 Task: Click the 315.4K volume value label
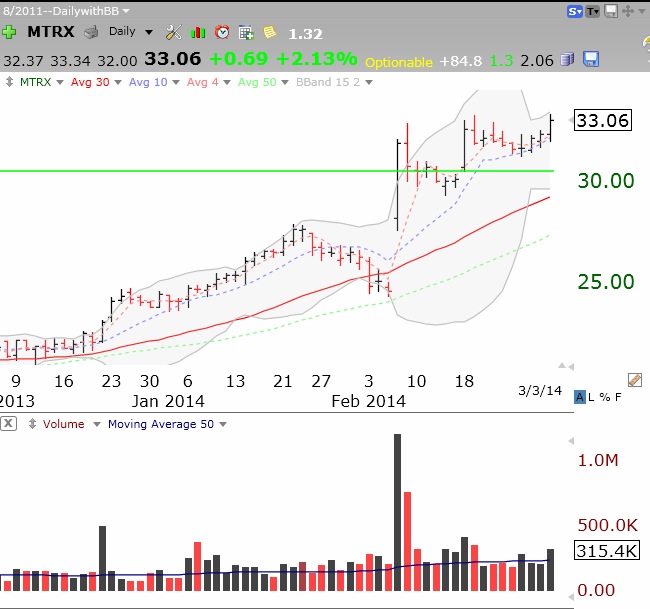tap(606, 551)
